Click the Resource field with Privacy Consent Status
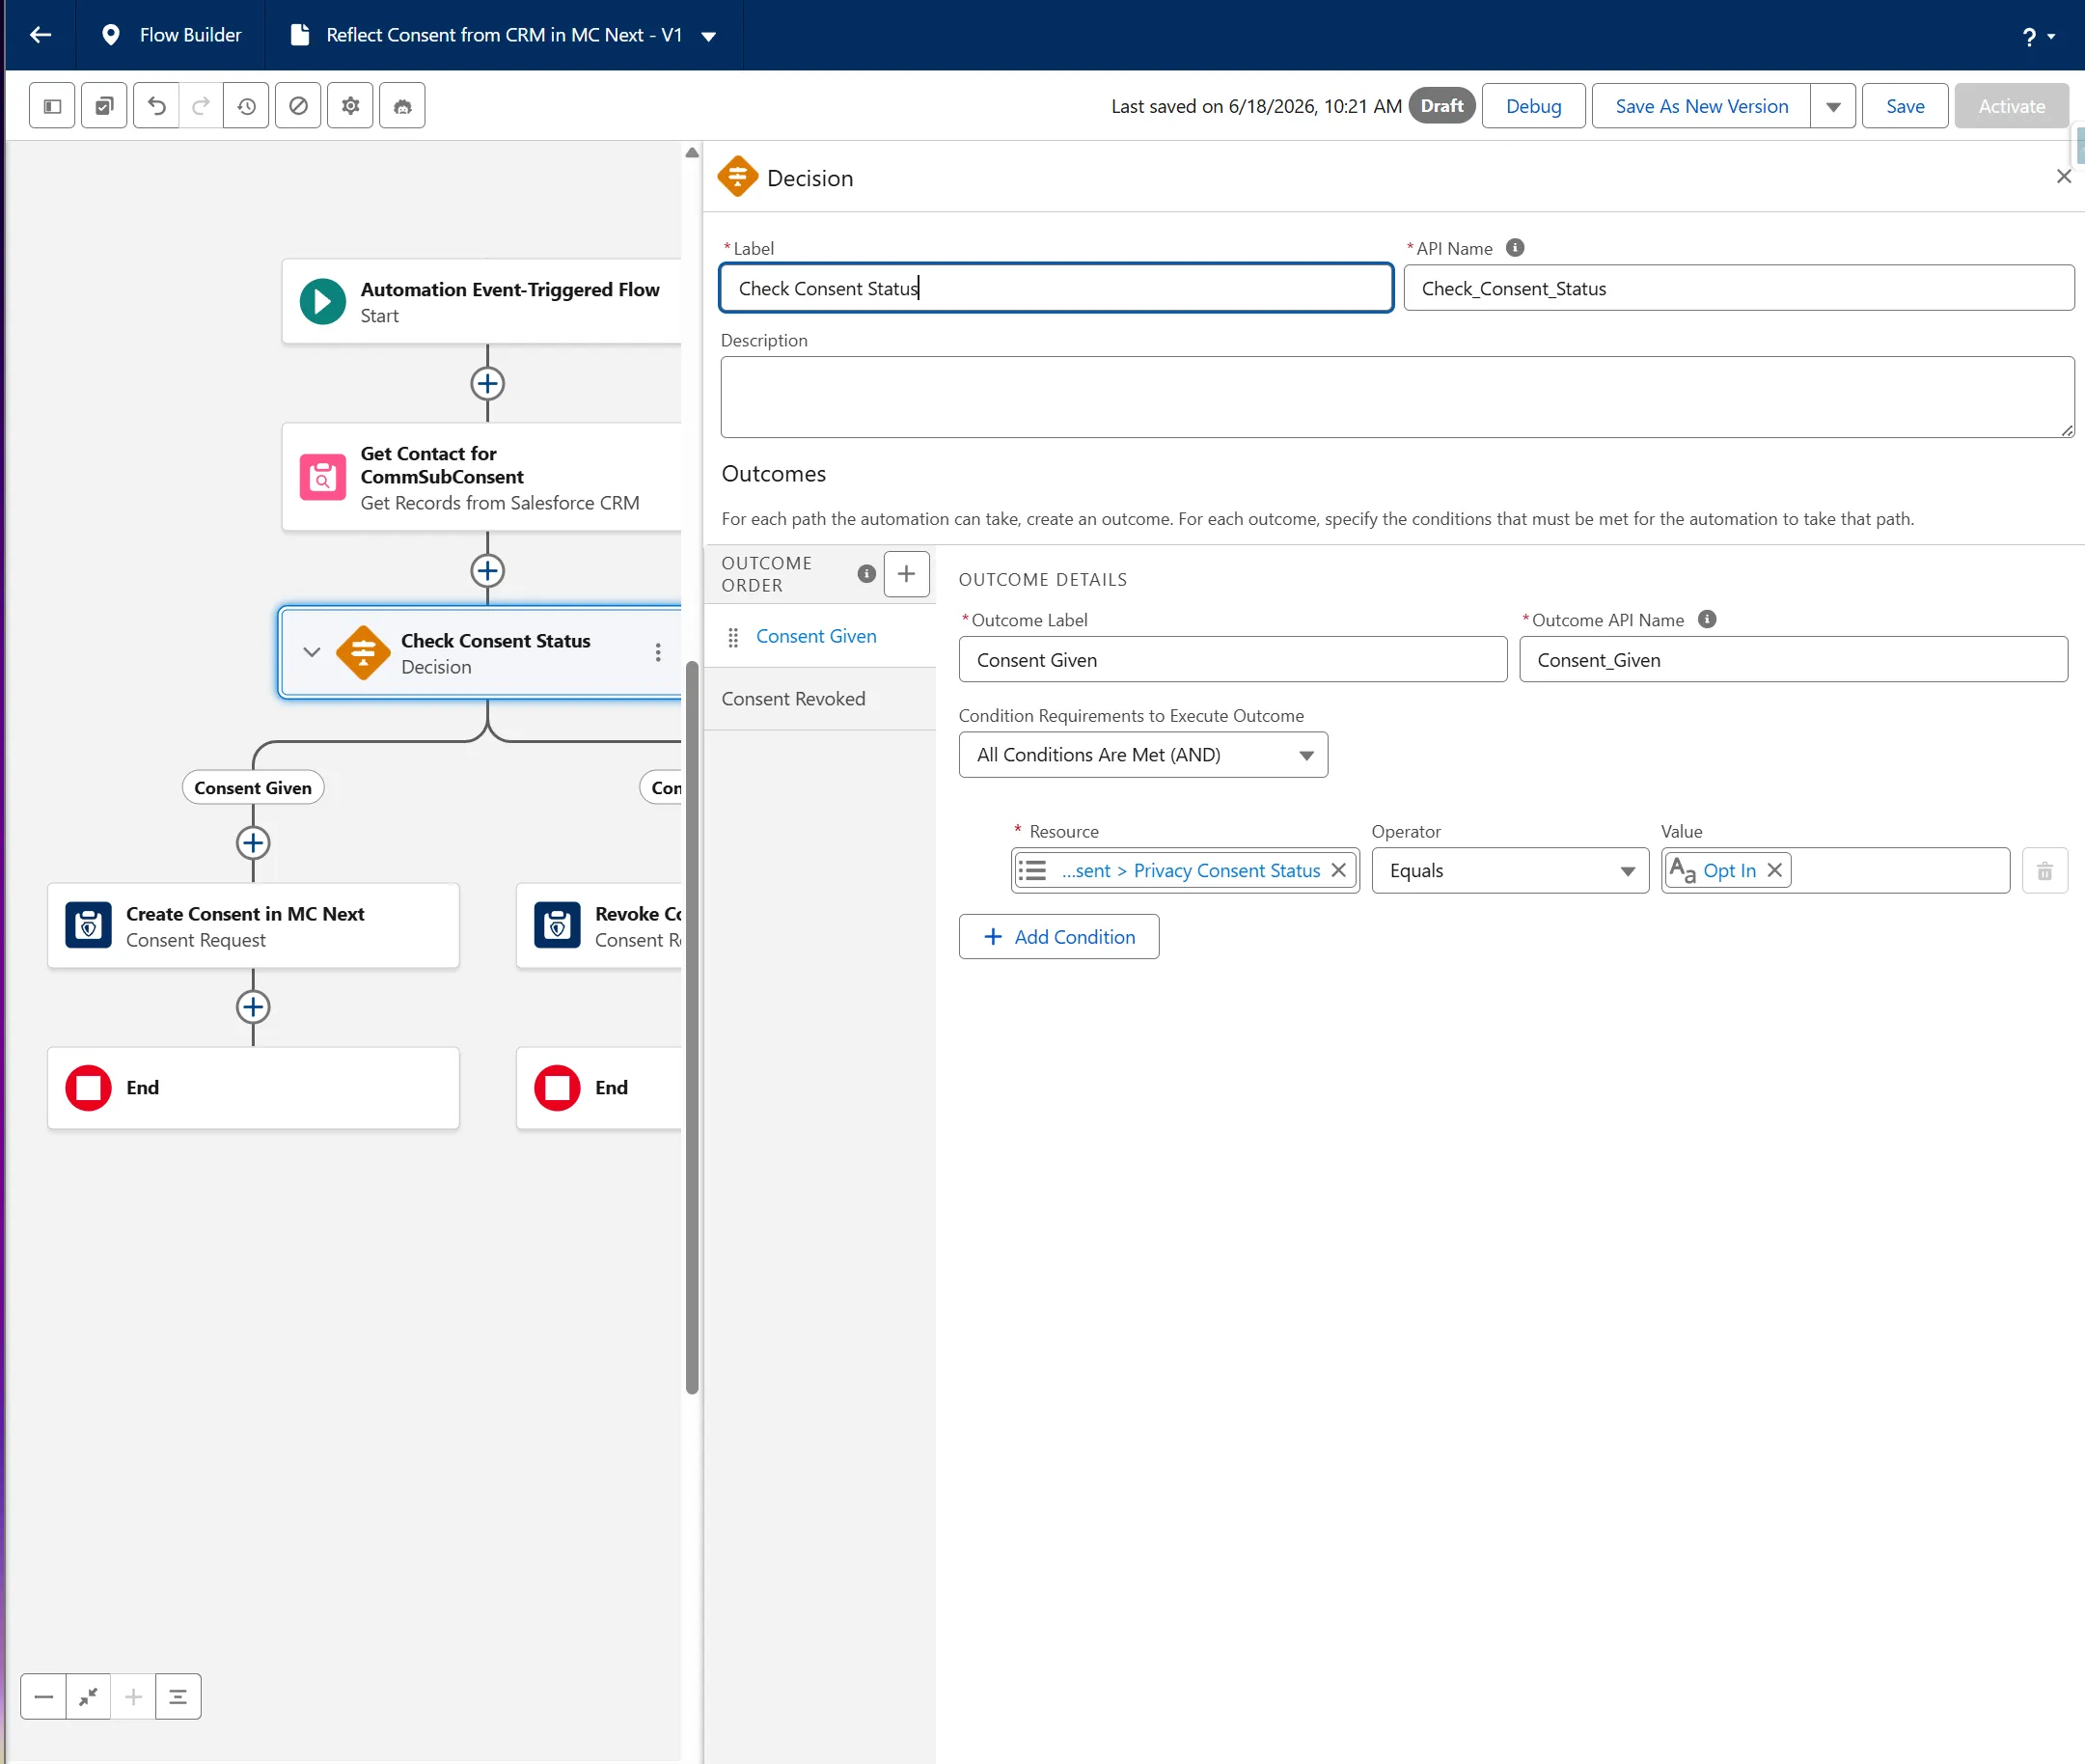Screen dimensions: 2085x1764 [x=1185, y=870]
